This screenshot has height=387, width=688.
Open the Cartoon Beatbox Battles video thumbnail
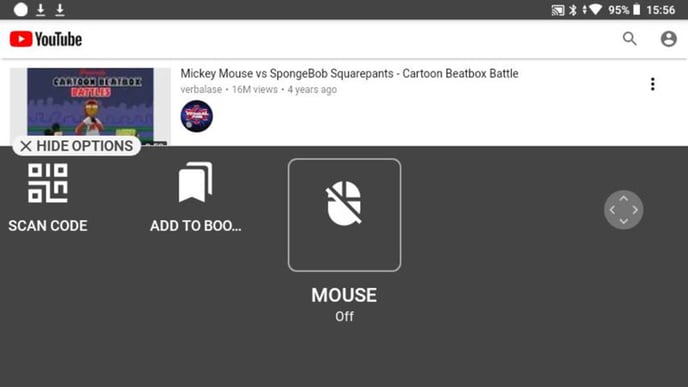pos(90,104)
